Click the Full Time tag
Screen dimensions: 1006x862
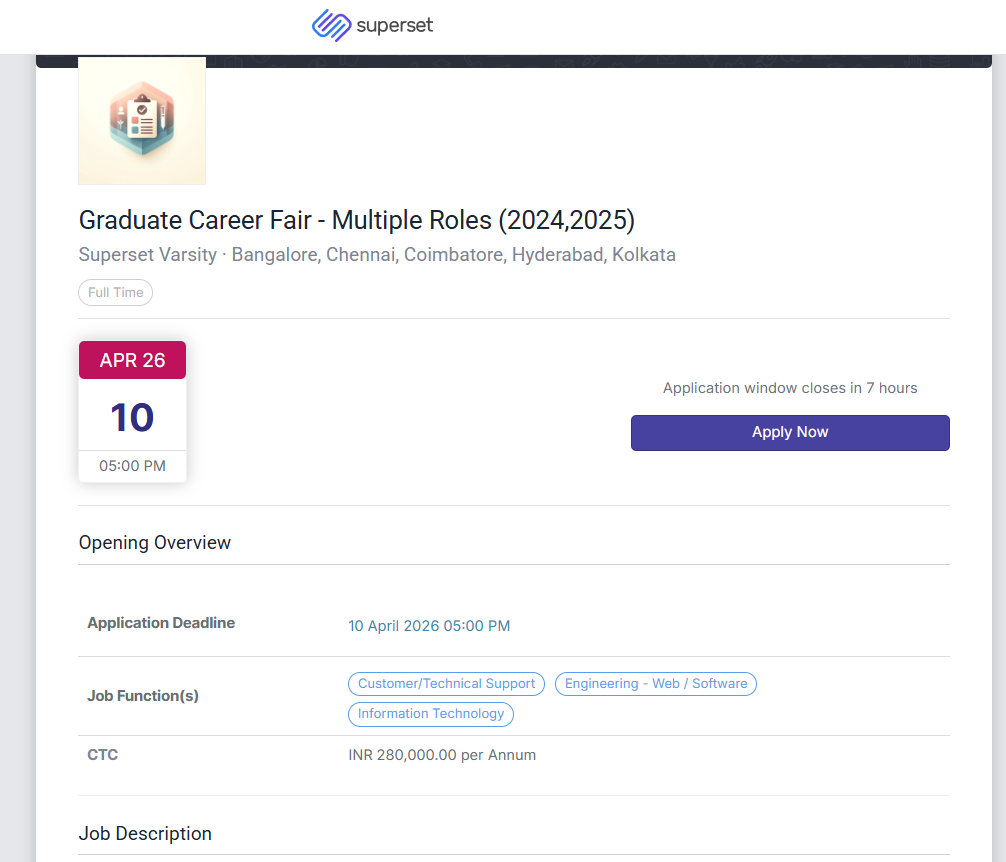click(115, 293)
